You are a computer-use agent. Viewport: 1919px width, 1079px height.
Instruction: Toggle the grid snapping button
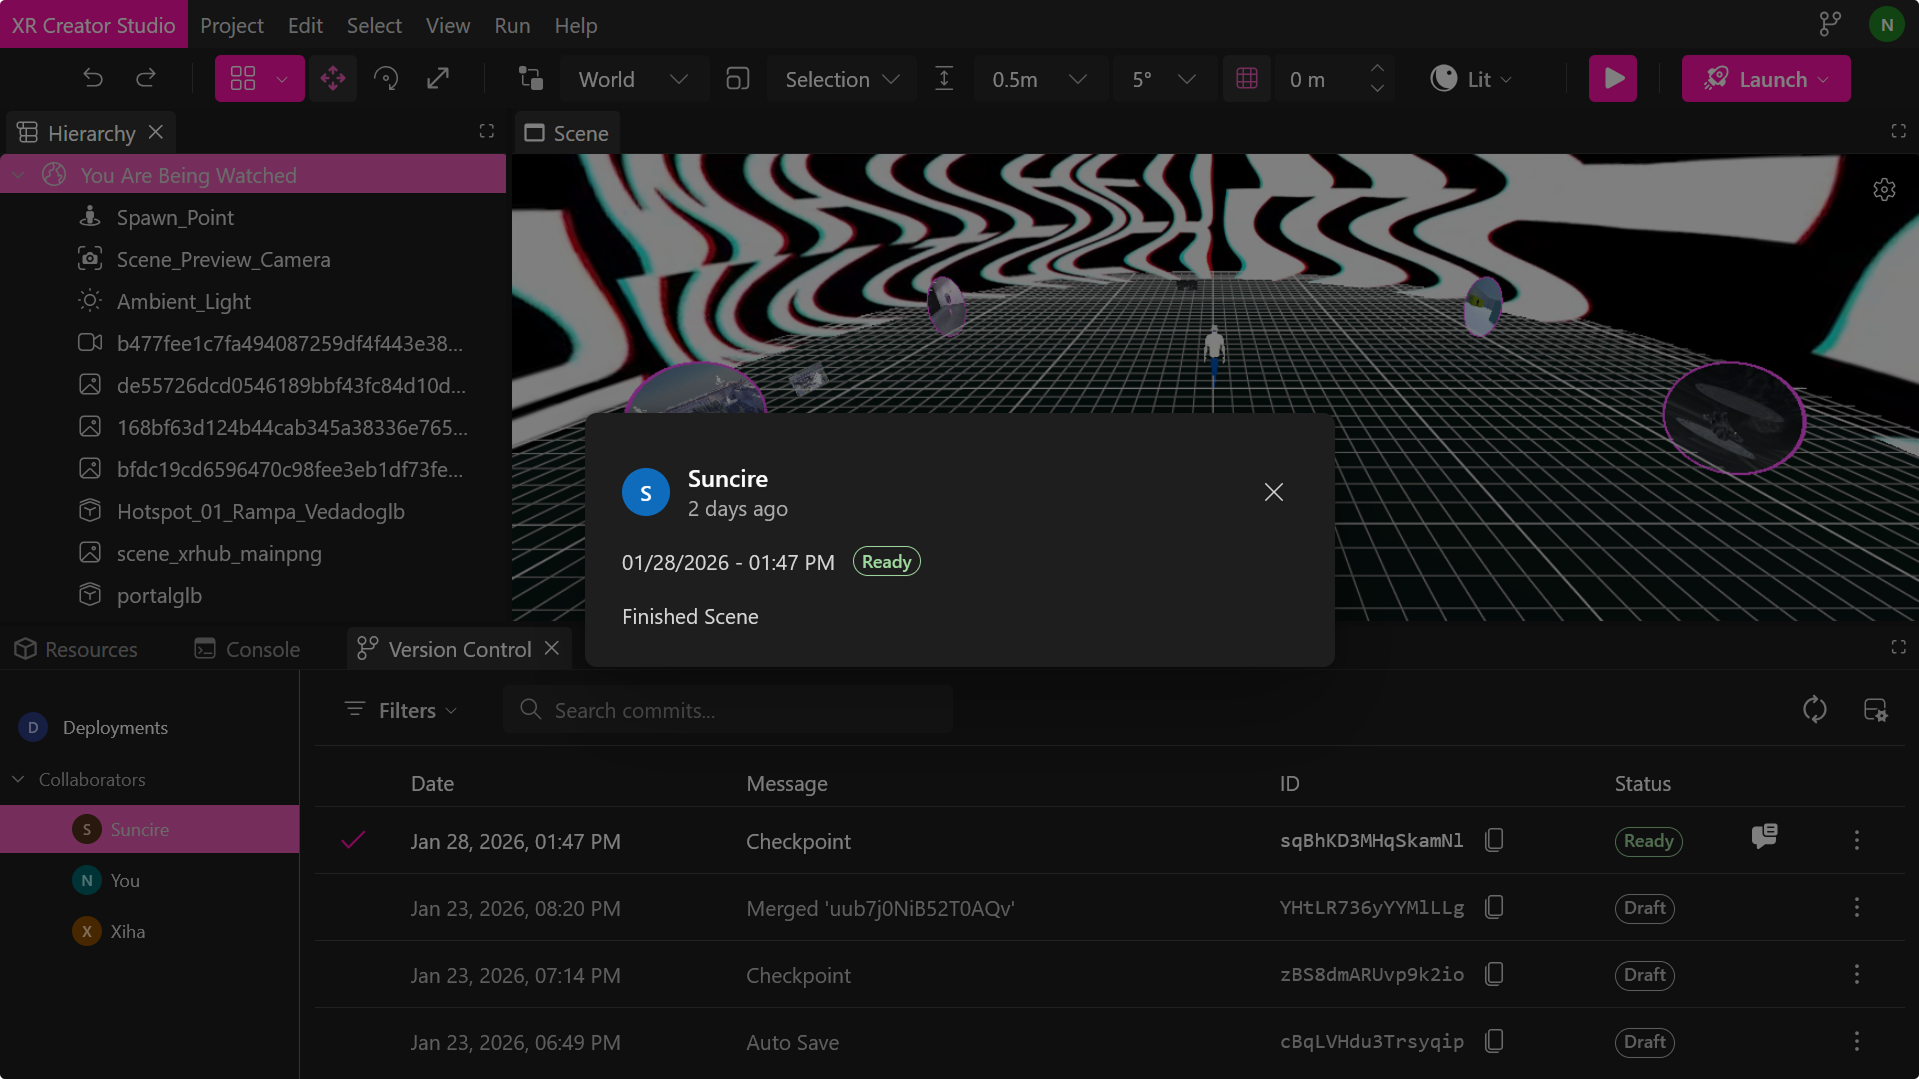[x=1247, y=78]
